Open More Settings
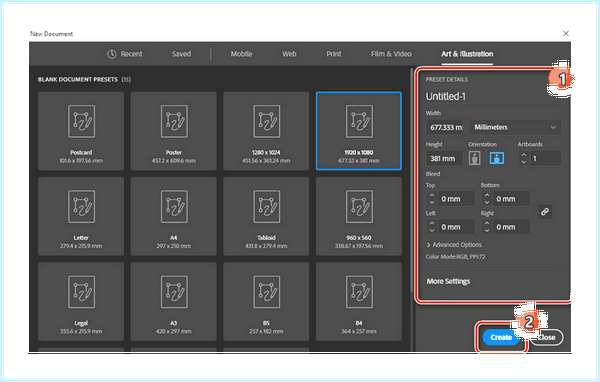 [448, 281]
